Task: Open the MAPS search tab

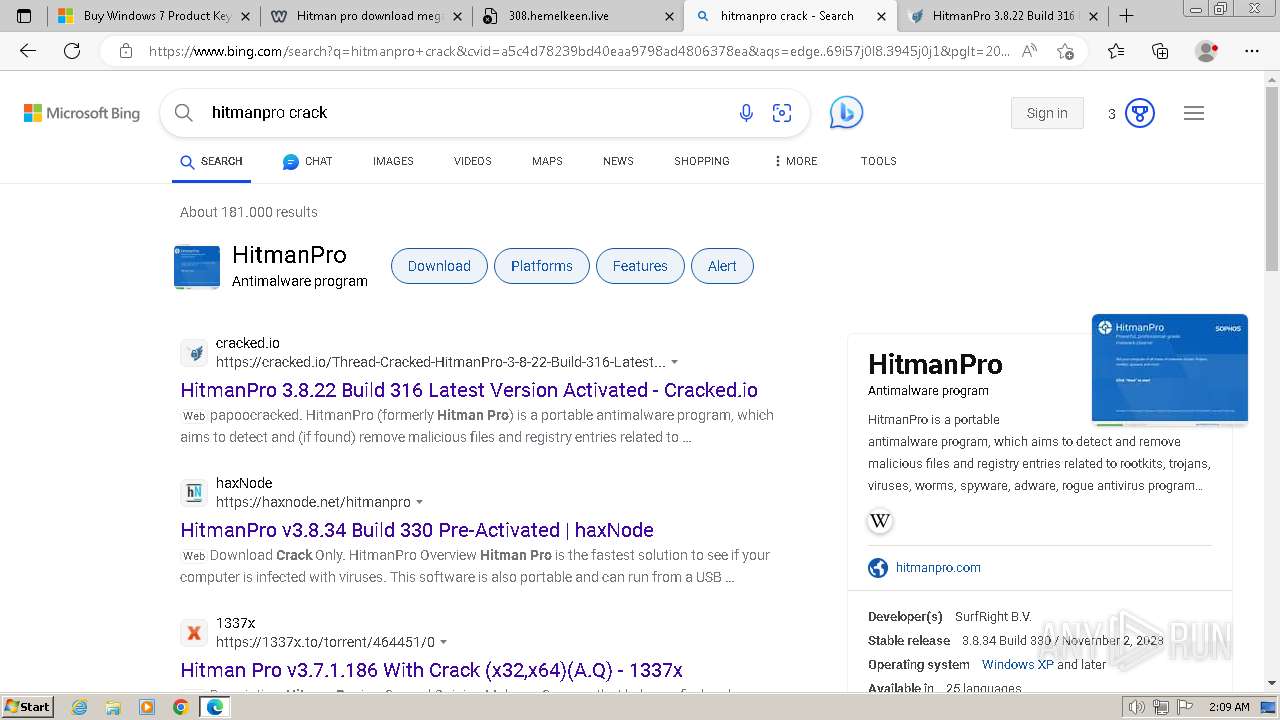Action: tap(547, 161)
